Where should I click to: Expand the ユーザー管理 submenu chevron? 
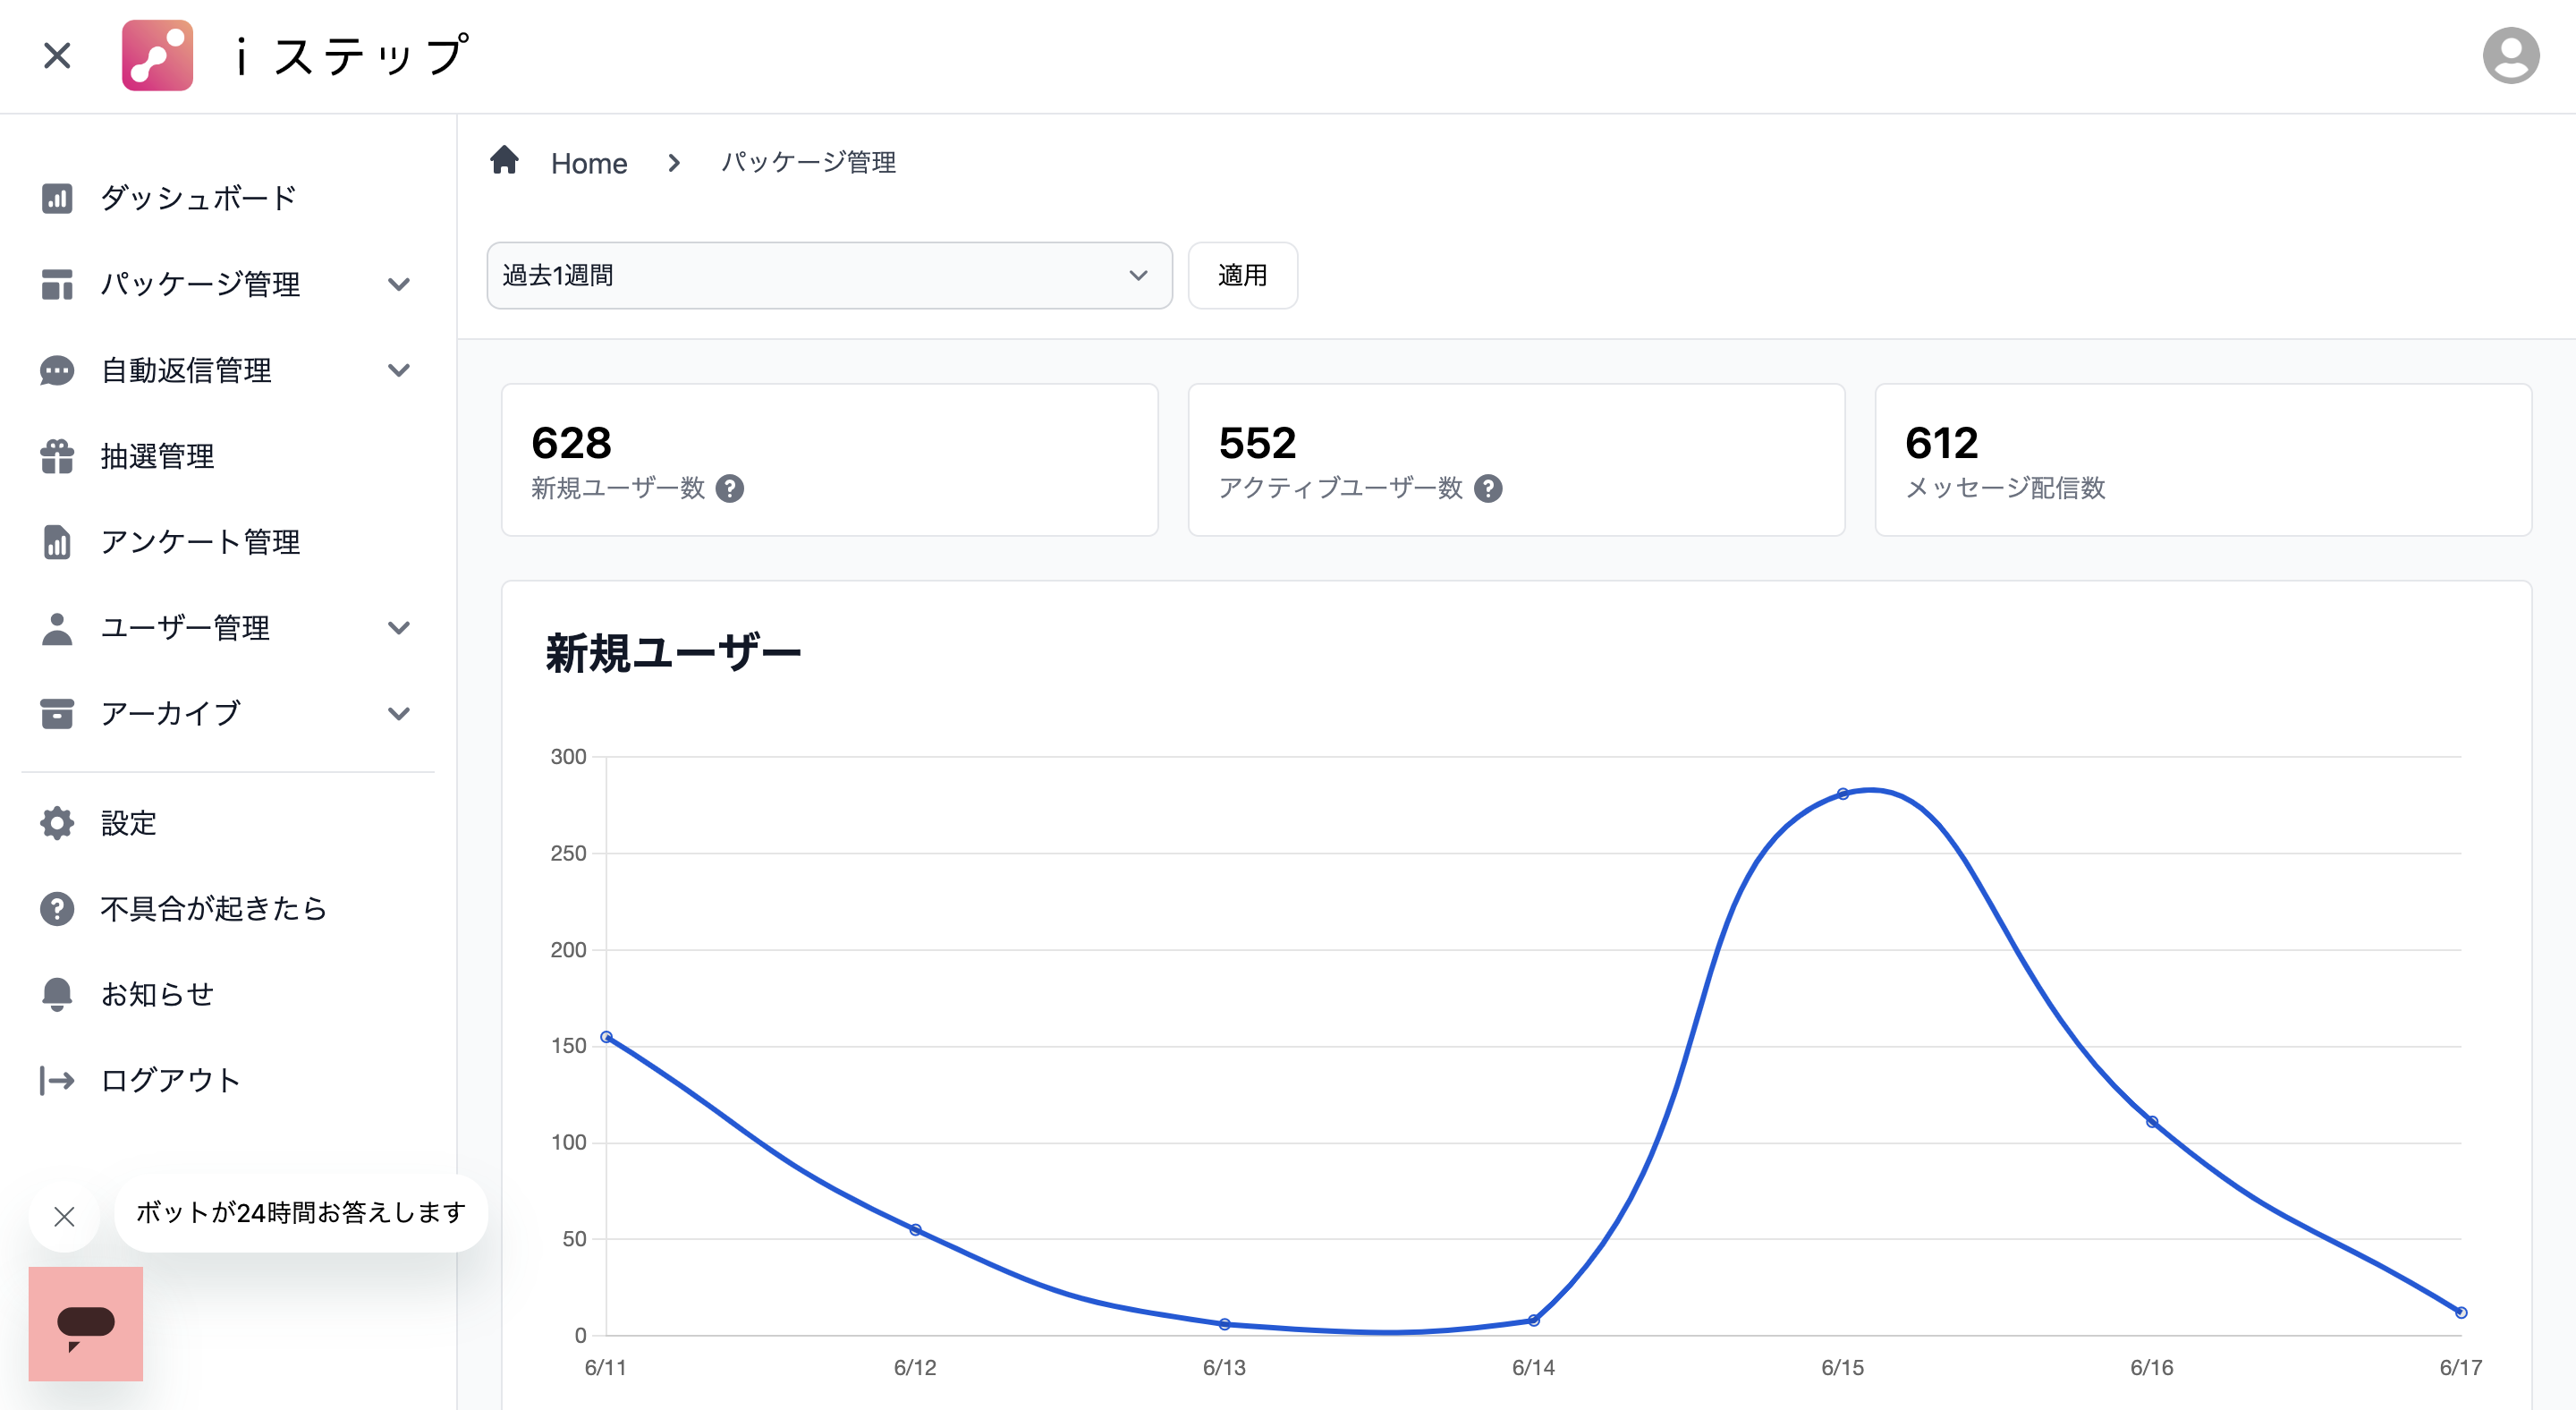click(x=399, y=628)
